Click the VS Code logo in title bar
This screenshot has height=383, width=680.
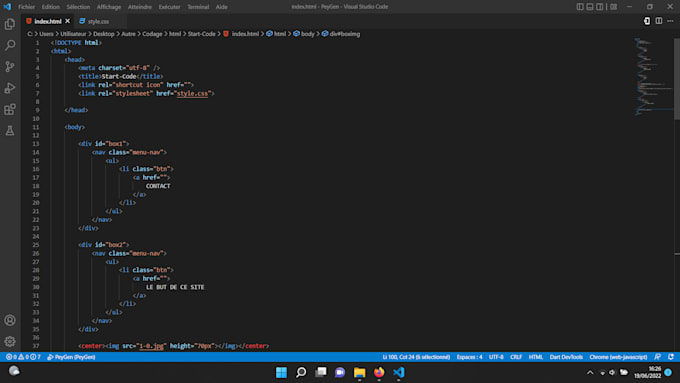tap(7, 7)
